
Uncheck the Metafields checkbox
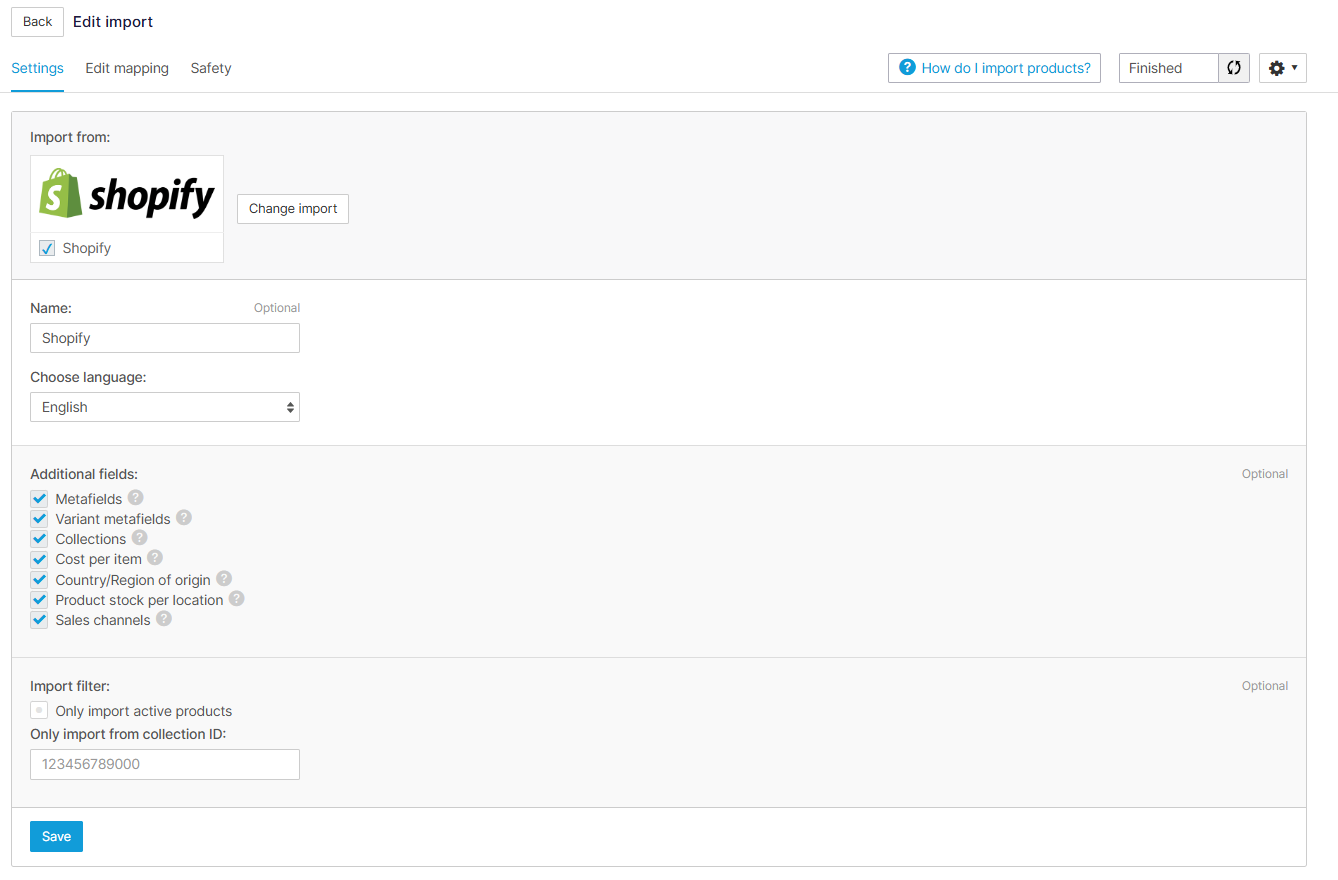39,499
